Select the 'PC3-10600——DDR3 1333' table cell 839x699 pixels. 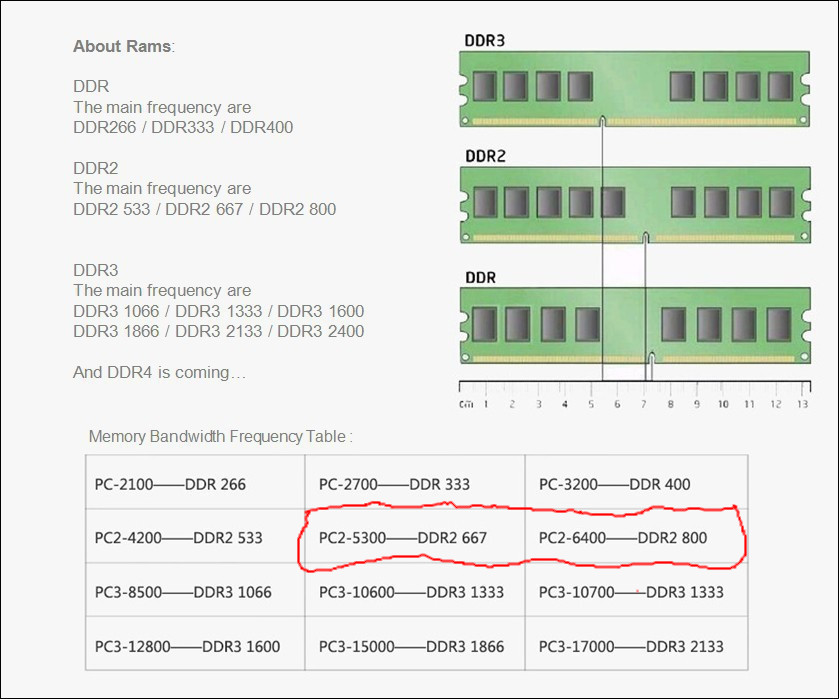click(x=415, y=590)
